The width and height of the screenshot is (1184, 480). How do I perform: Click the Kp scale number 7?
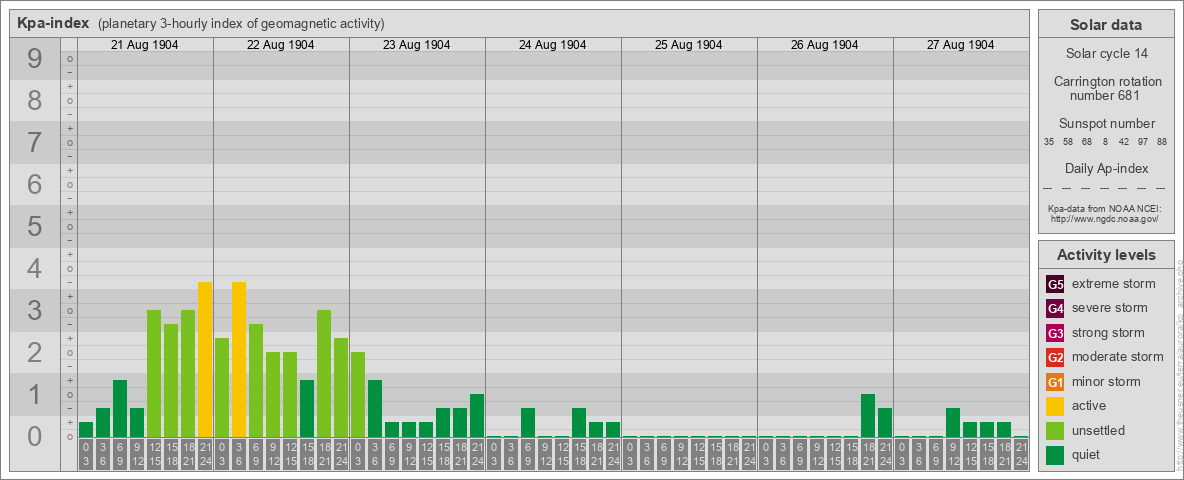point(35,143)
